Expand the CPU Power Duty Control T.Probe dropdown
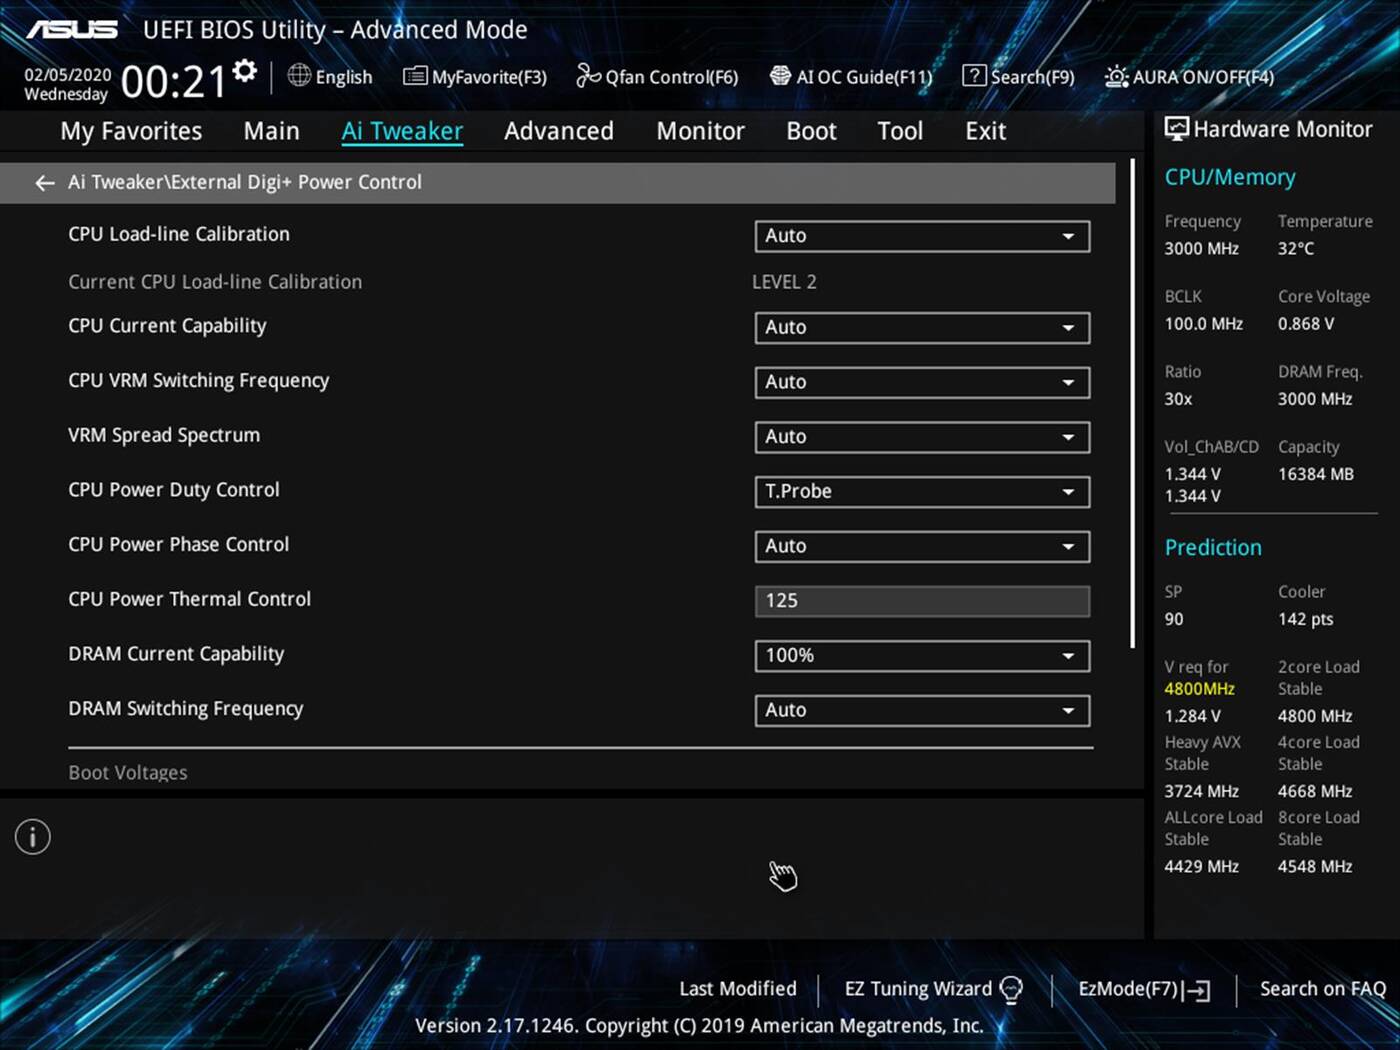 pyautogui.click(x=921, y=491)
